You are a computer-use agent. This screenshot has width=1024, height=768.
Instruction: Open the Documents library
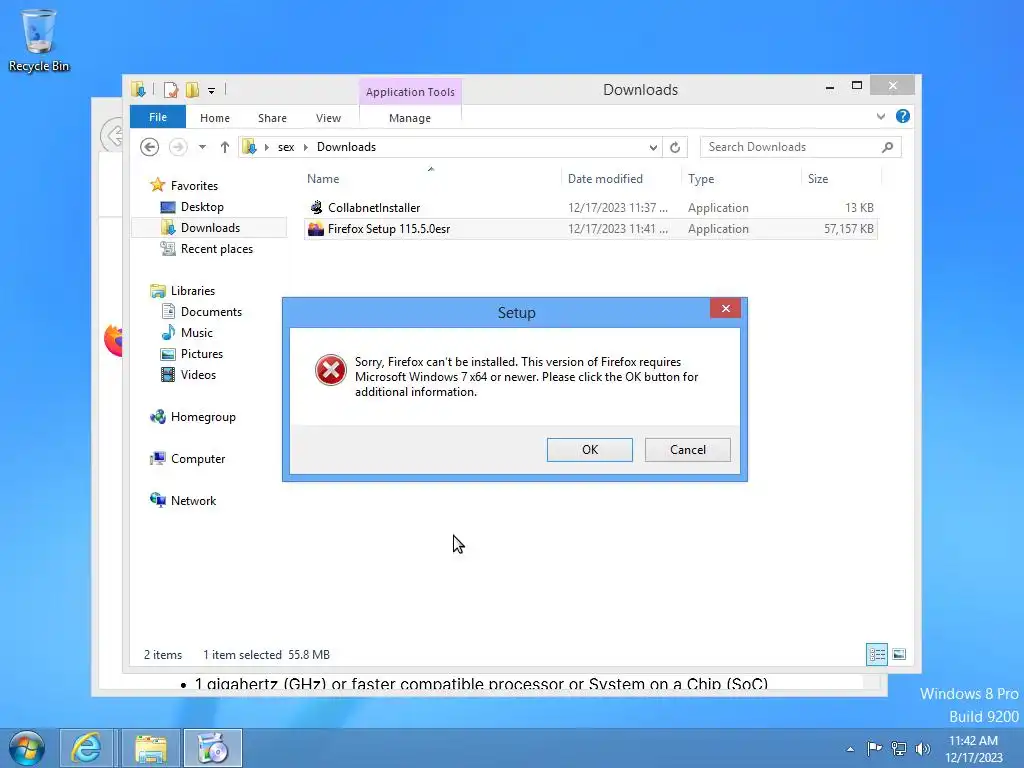211,312
